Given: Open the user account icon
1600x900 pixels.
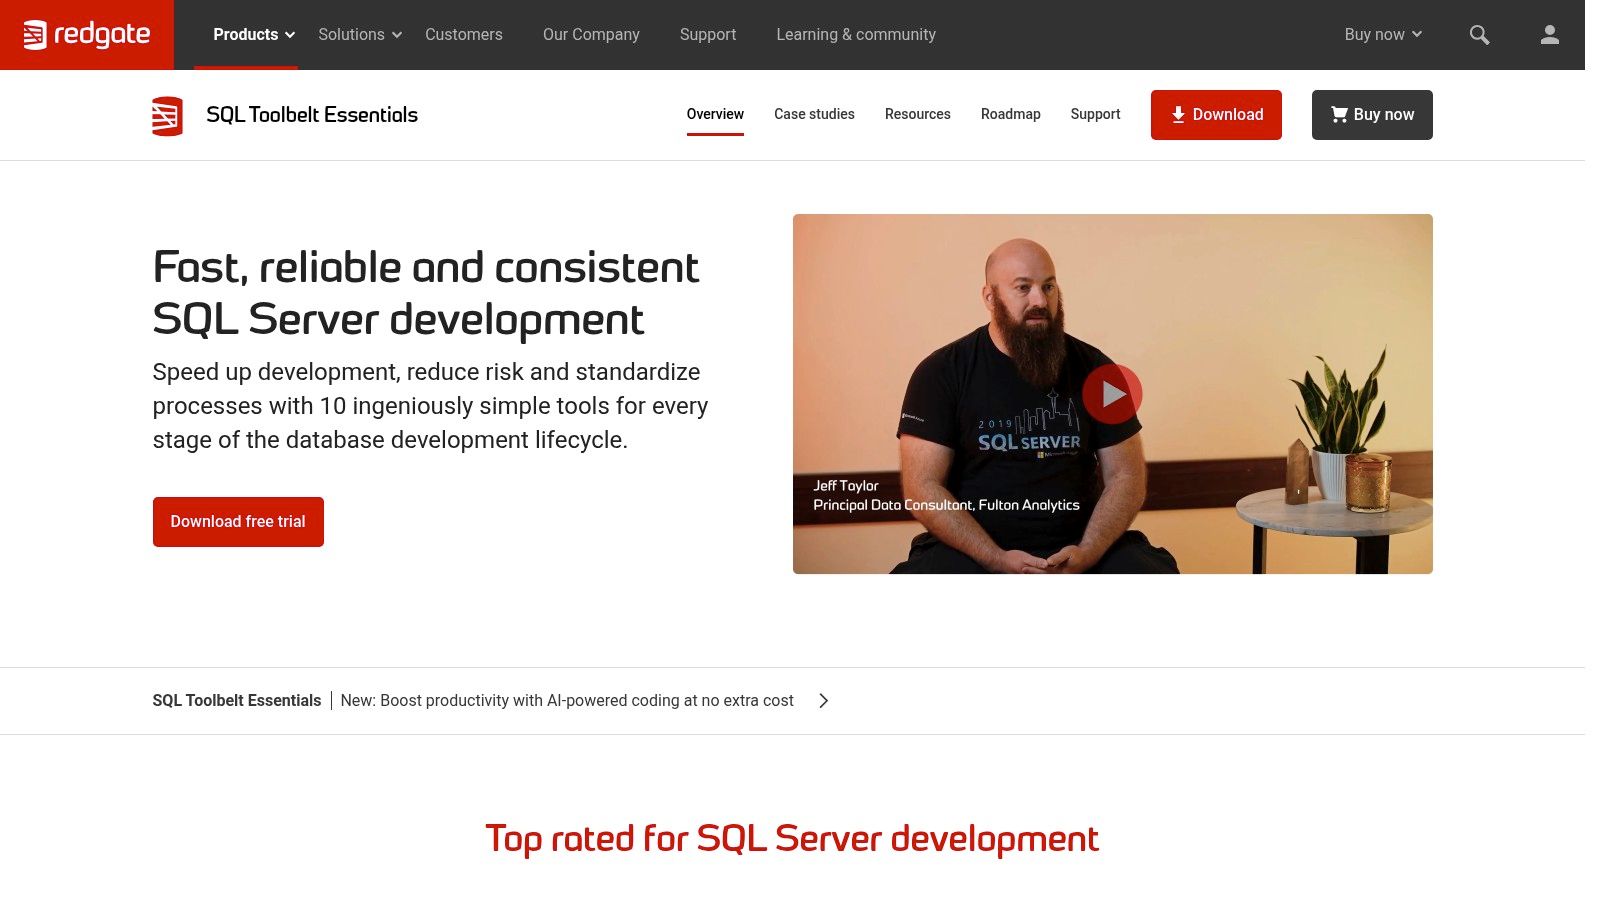Looking at the screenshot, I should pyautogui.click(x=1549, y=34).
